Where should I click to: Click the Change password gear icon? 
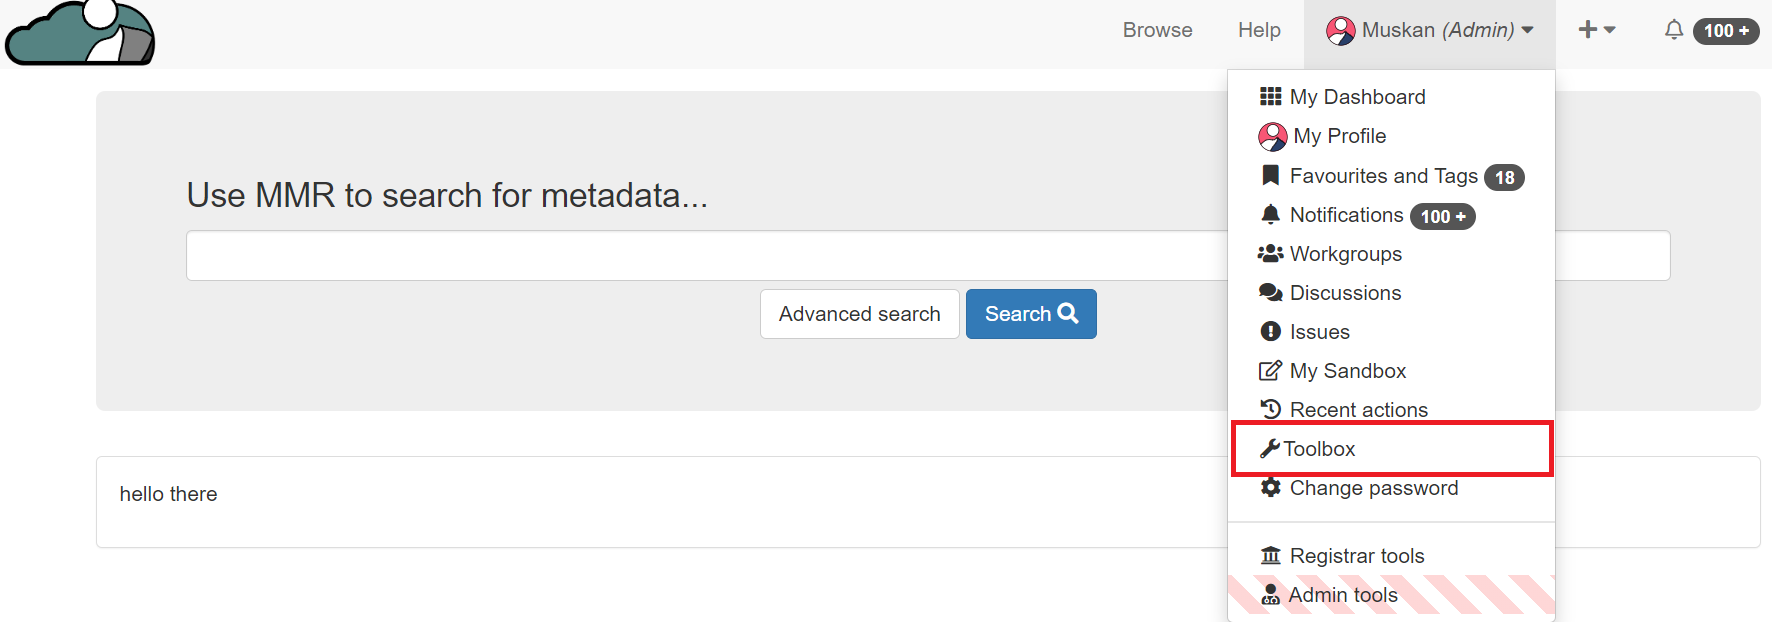point(1270,488)
